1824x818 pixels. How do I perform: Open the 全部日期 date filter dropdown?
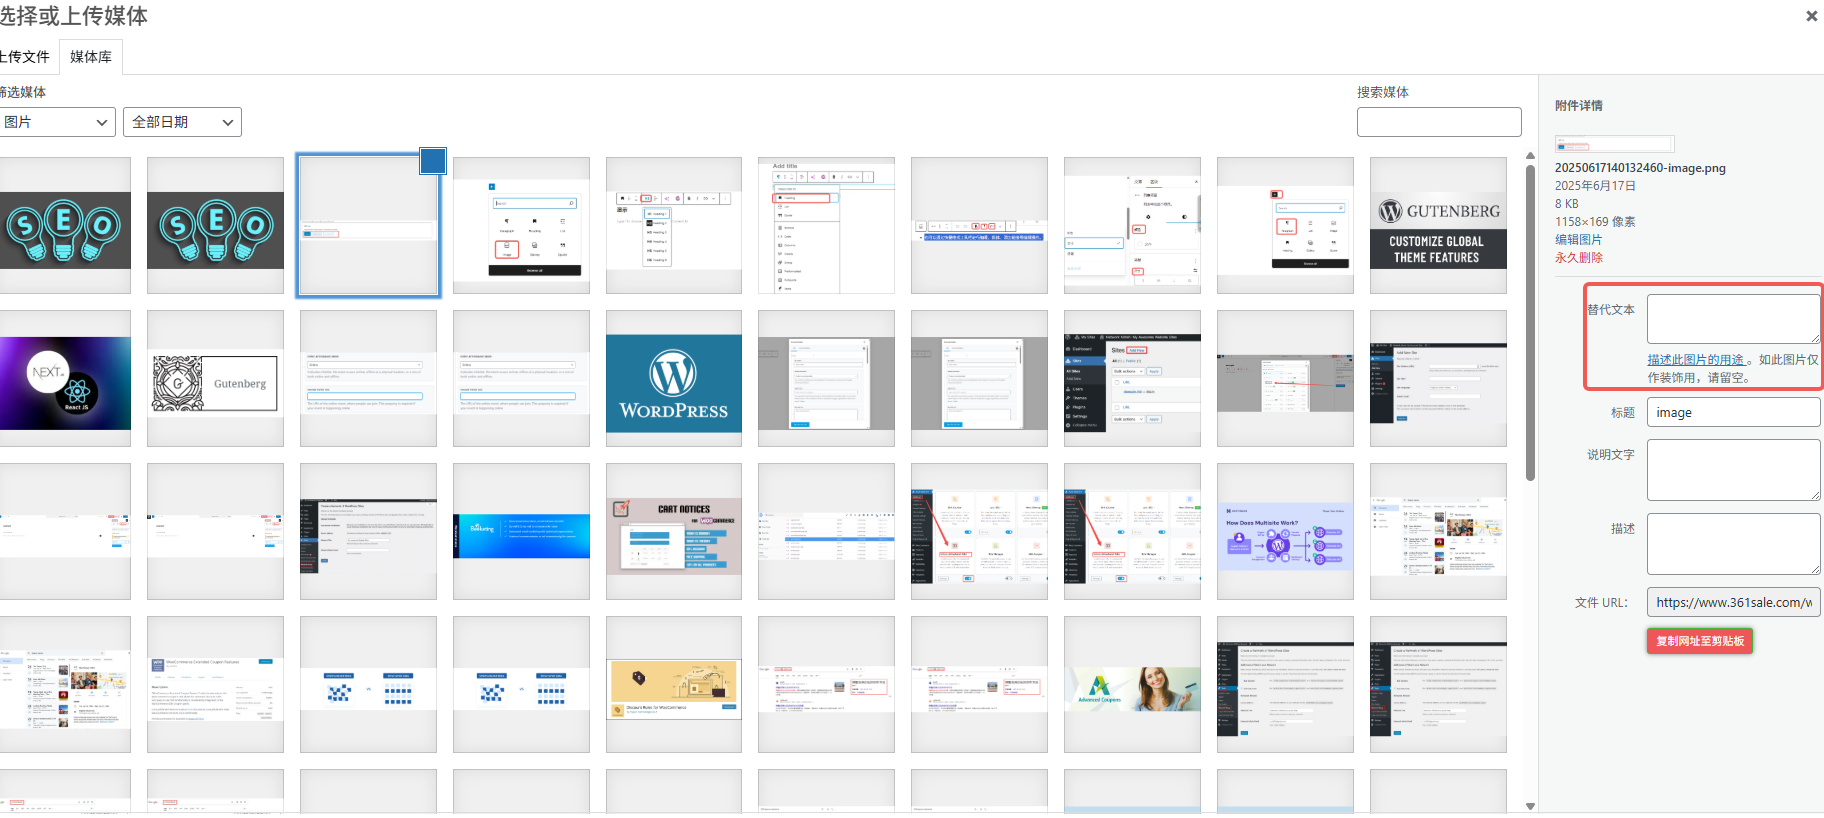coord(183,122)
